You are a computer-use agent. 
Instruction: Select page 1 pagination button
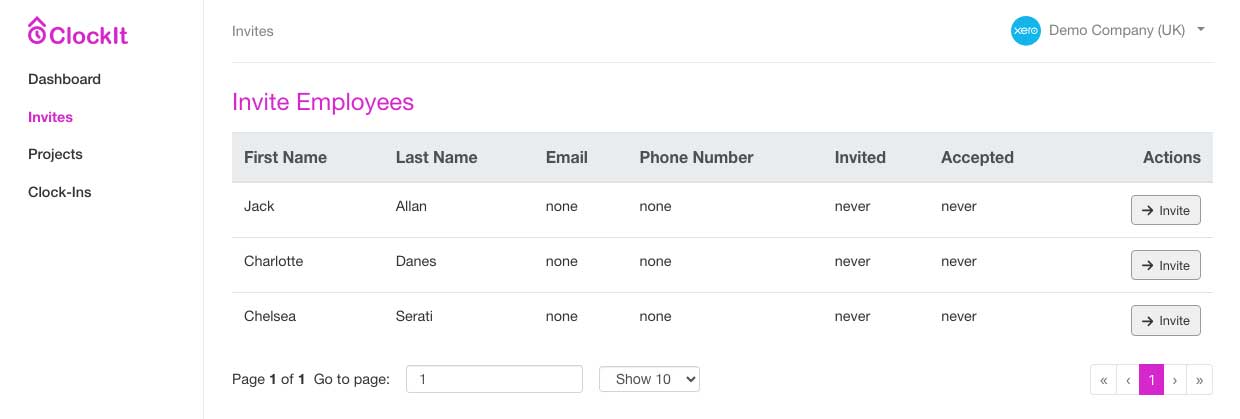pos(1151,380)
